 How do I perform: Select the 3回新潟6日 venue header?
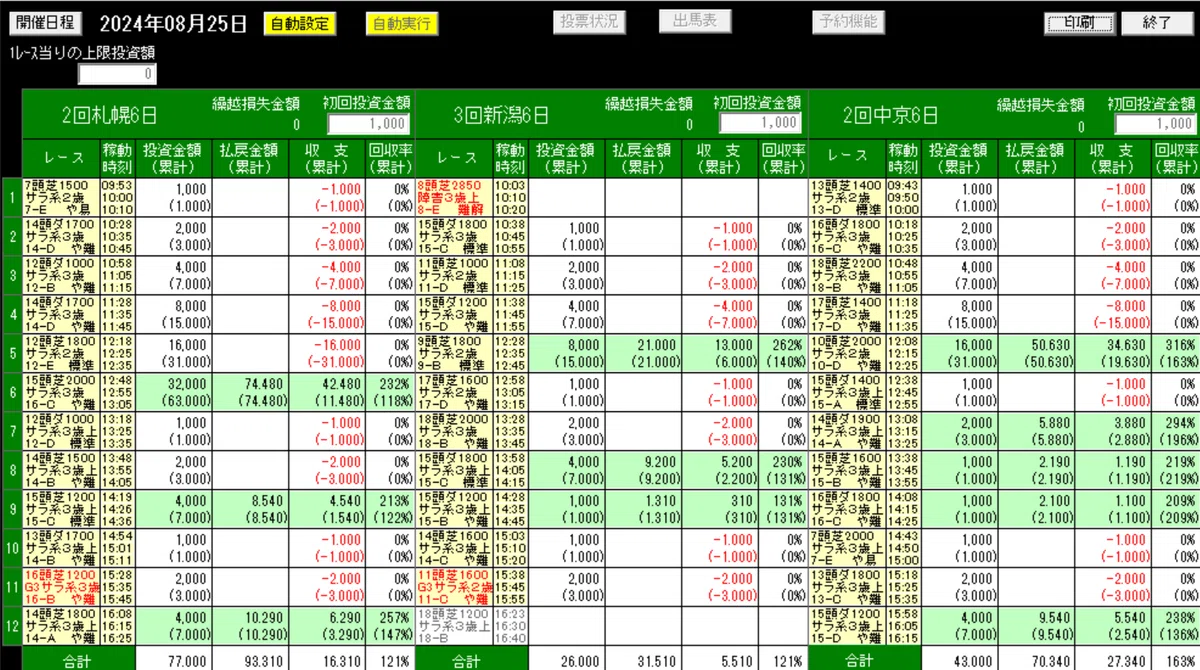pyautogui.click(x=501, y=116)
